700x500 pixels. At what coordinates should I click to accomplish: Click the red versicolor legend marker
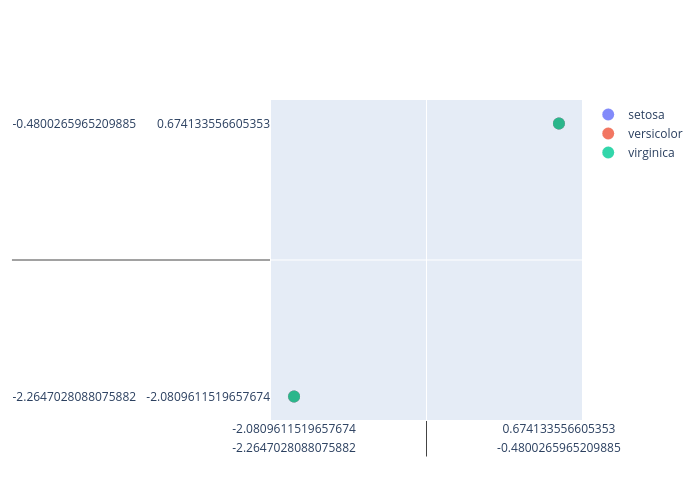click(608, 134)
